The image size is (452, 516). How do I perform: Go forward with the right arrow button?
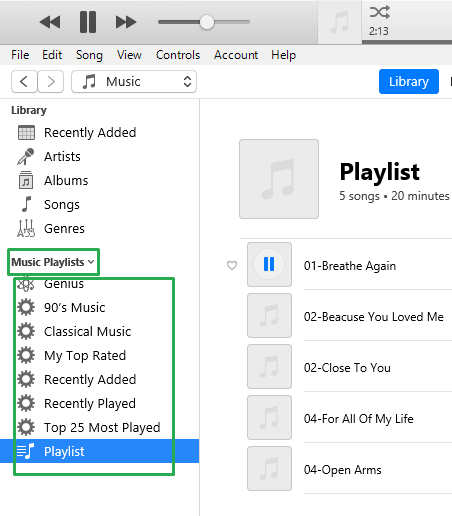[51, 82]
